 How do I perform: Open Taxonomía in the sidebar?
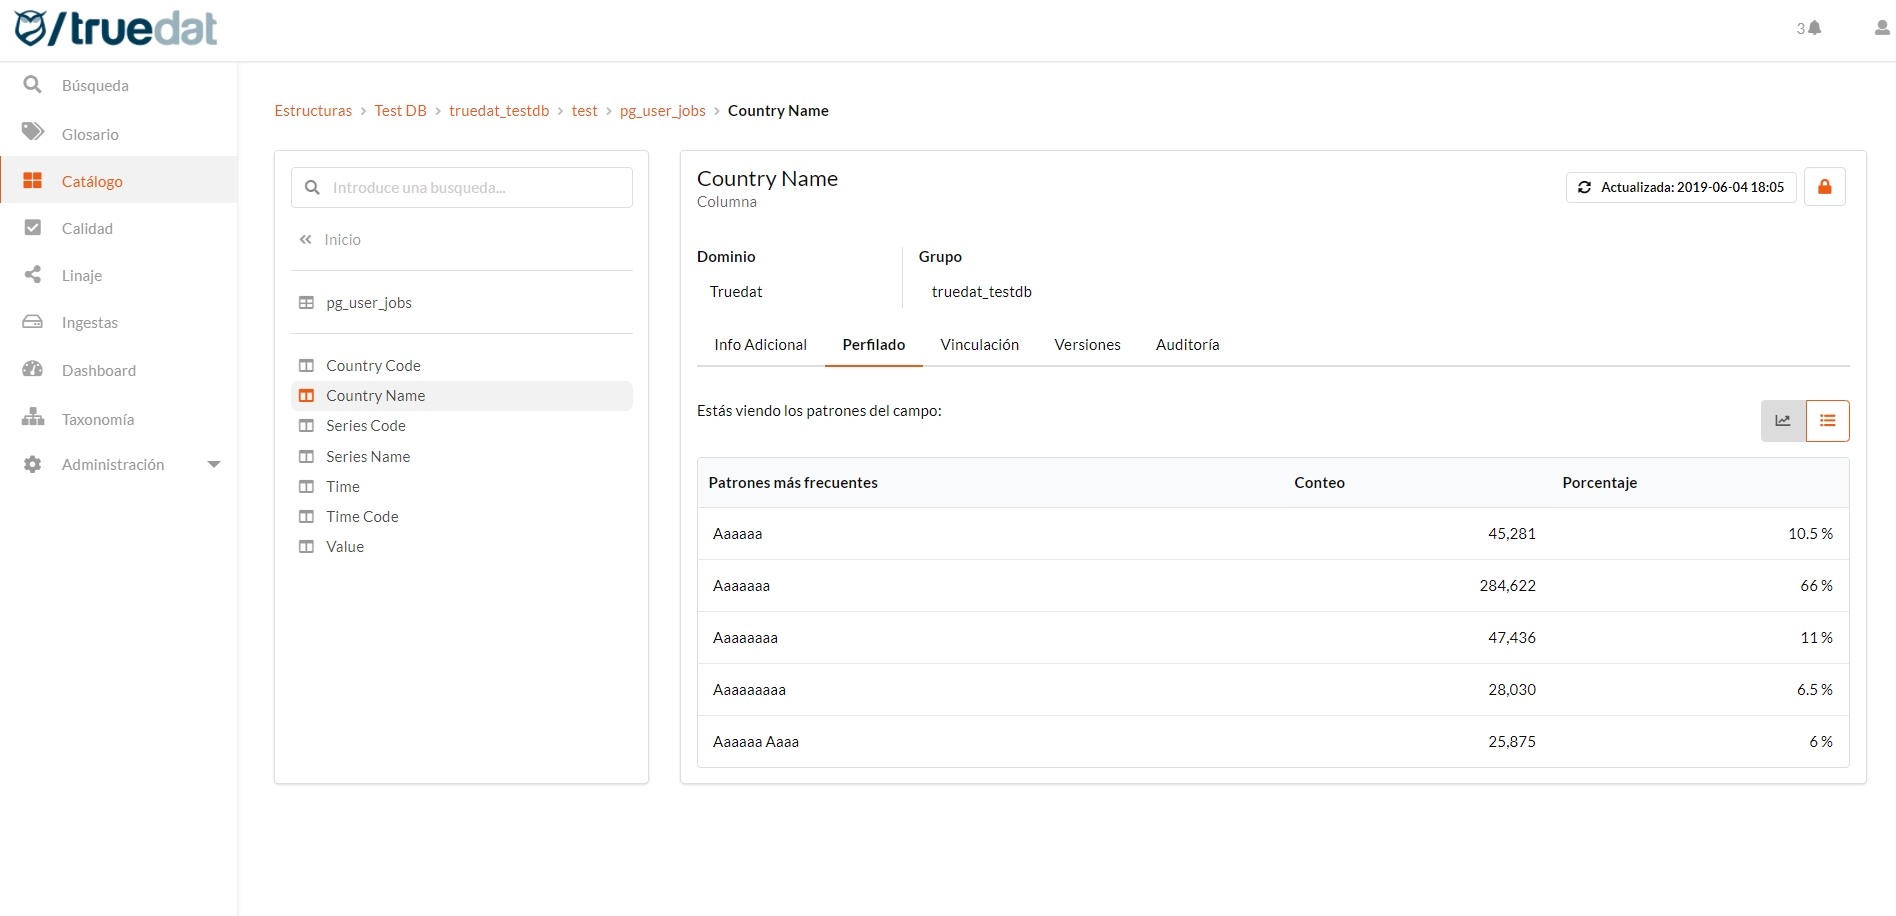97,419
